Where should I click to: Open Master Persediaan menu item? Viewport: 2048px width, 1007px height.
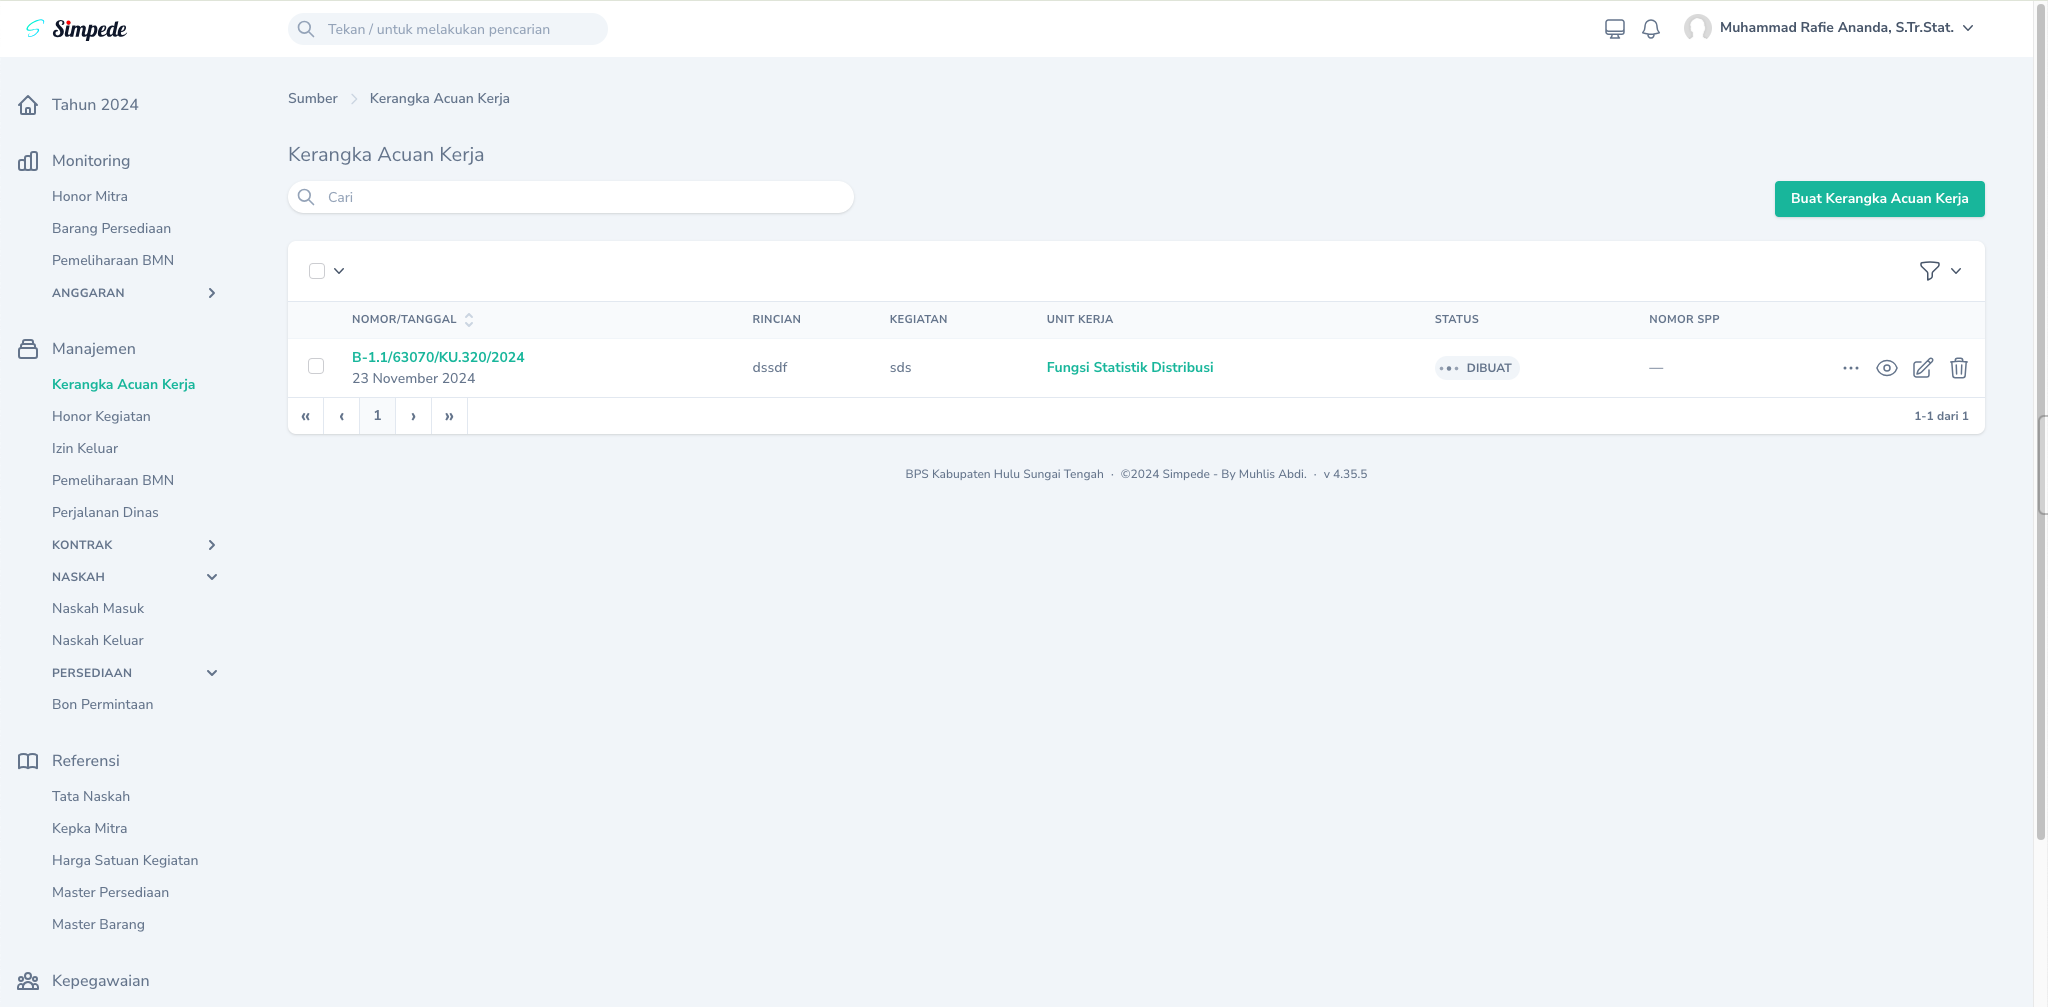111,893
